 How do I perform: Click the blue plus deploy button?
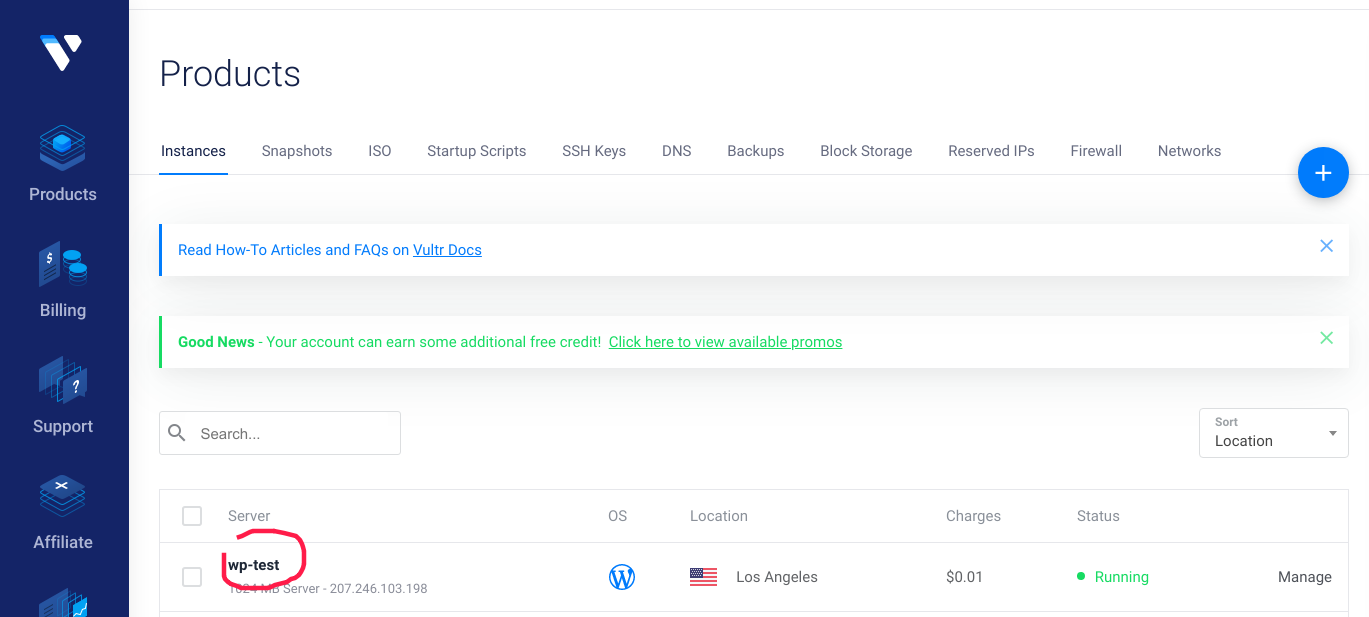click(x=1322, y=173)
